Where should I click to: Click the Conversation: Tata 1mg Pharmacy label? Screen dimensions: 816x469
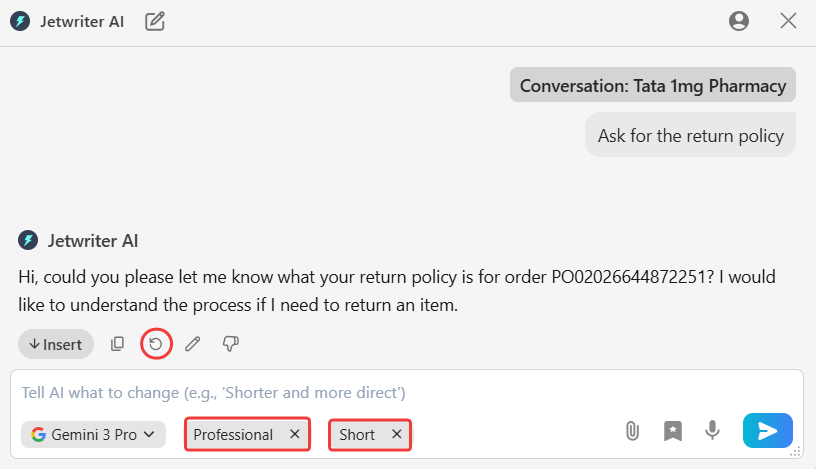(x=652, y=86)
